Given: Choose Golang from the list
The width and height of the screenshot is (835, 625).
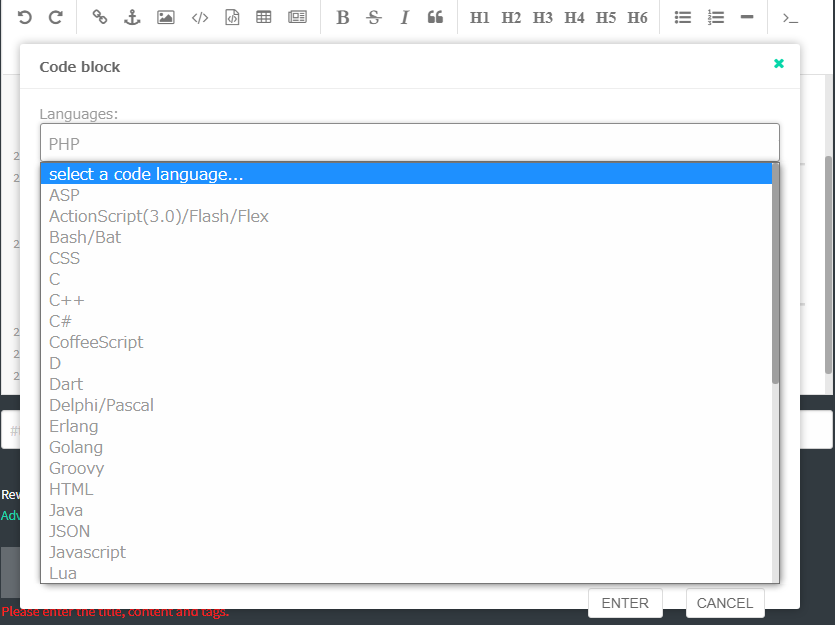Looking at the screenshot, I should (x=406, y=447).
